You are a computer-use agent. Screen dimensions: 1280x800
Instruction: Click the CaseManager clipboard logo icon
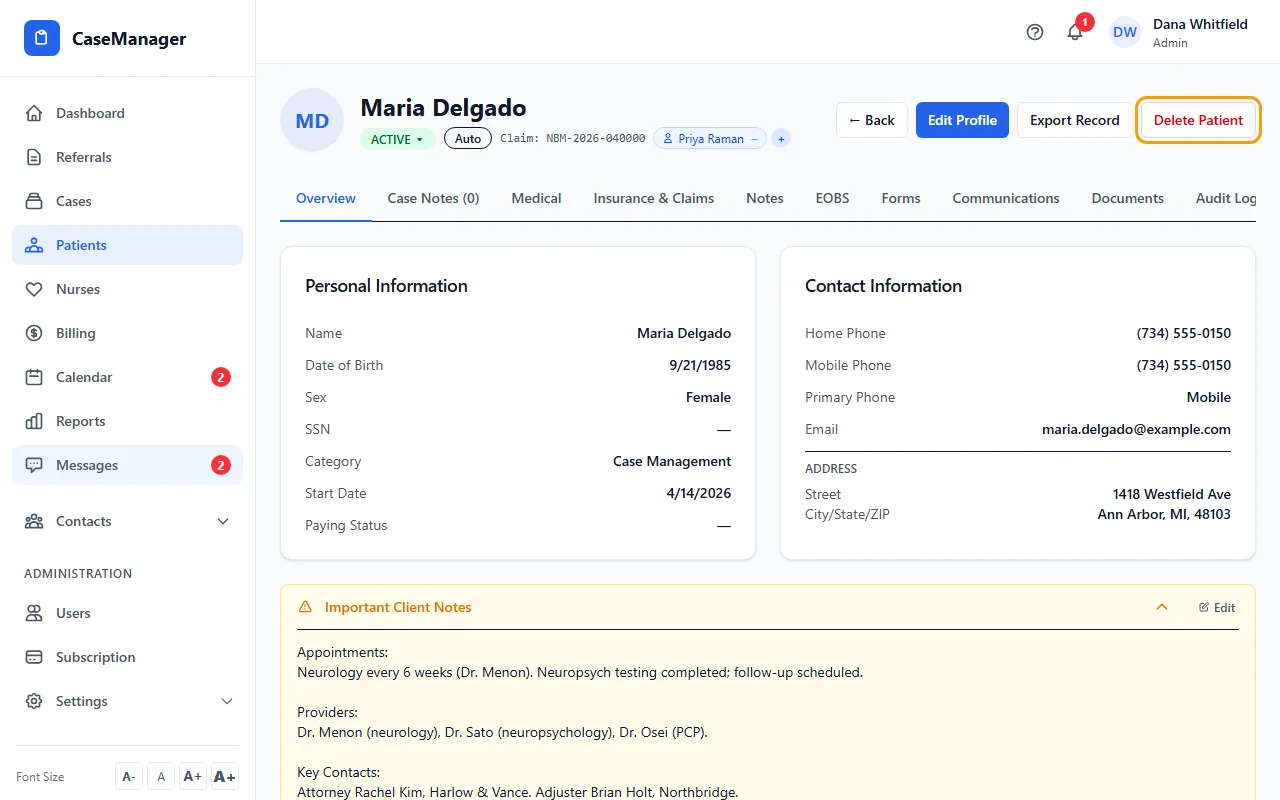(x=42, y=39)
